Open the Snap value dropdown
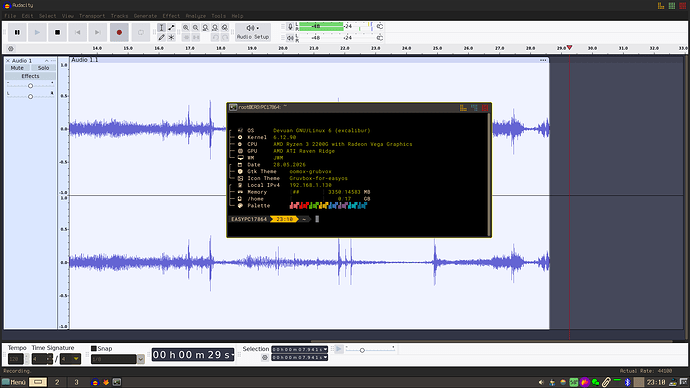The height and width of the screenshot is (388, 690). pos(140,359)
